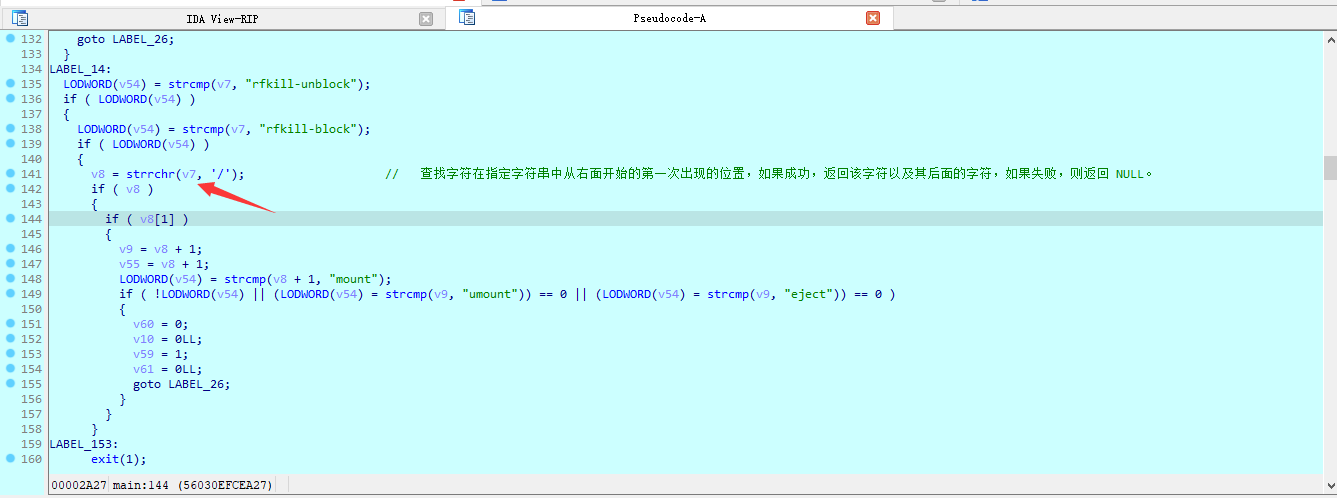
Task: Set breakpoint marker on line 147
Action: pyautogui.click(x=10, y=264)
